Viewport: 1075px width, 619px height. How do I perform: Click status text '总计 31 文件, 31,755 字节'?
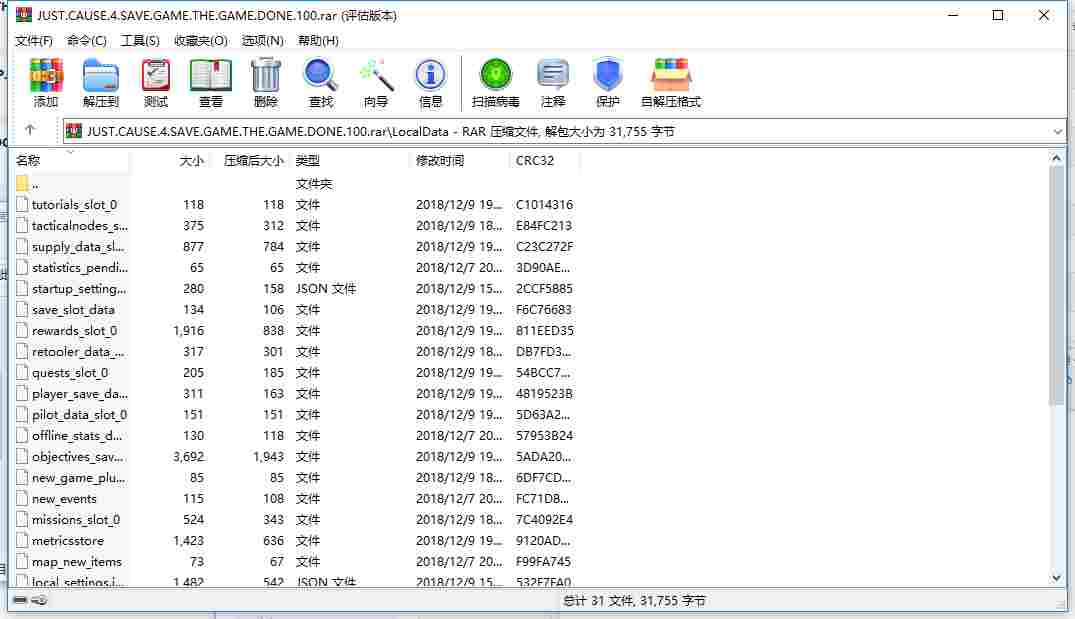634,600
